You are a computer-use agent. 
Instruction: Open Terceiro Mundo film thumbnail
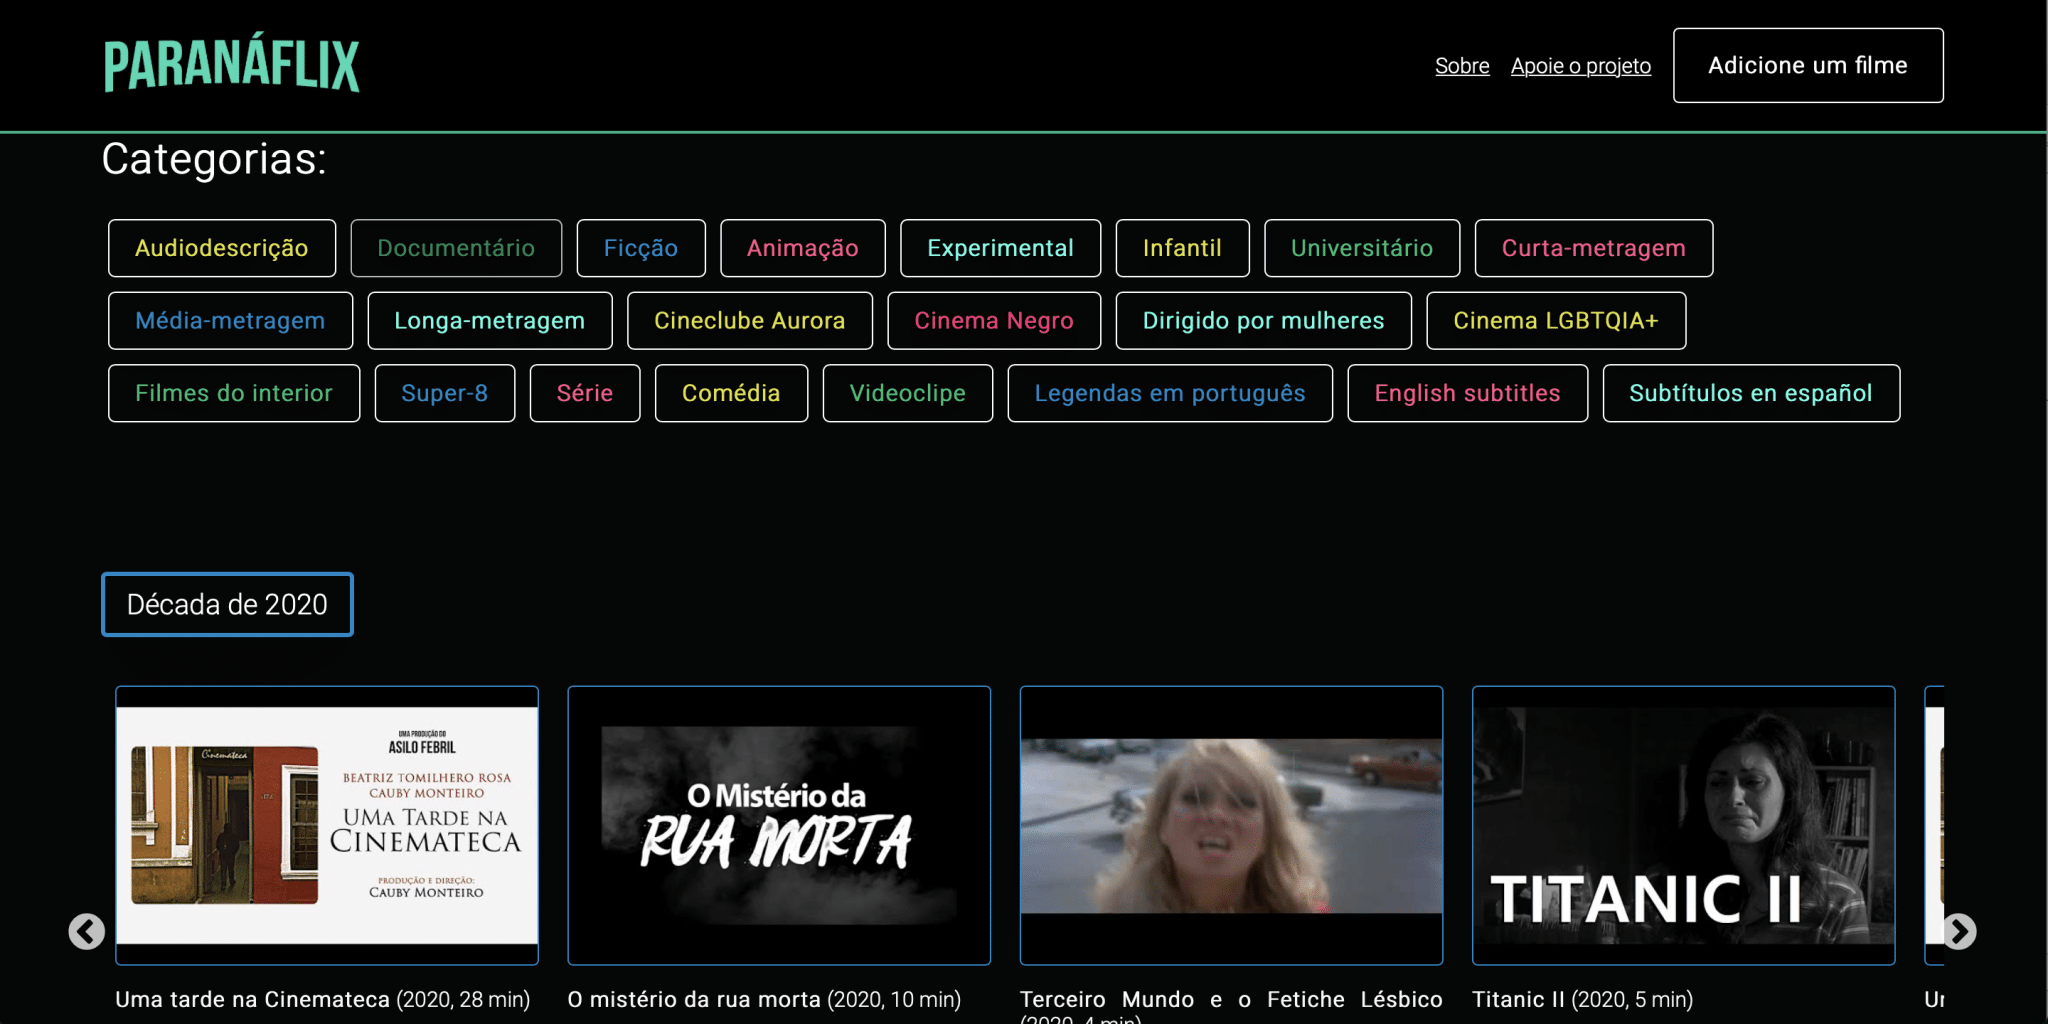pos(1231,825)
